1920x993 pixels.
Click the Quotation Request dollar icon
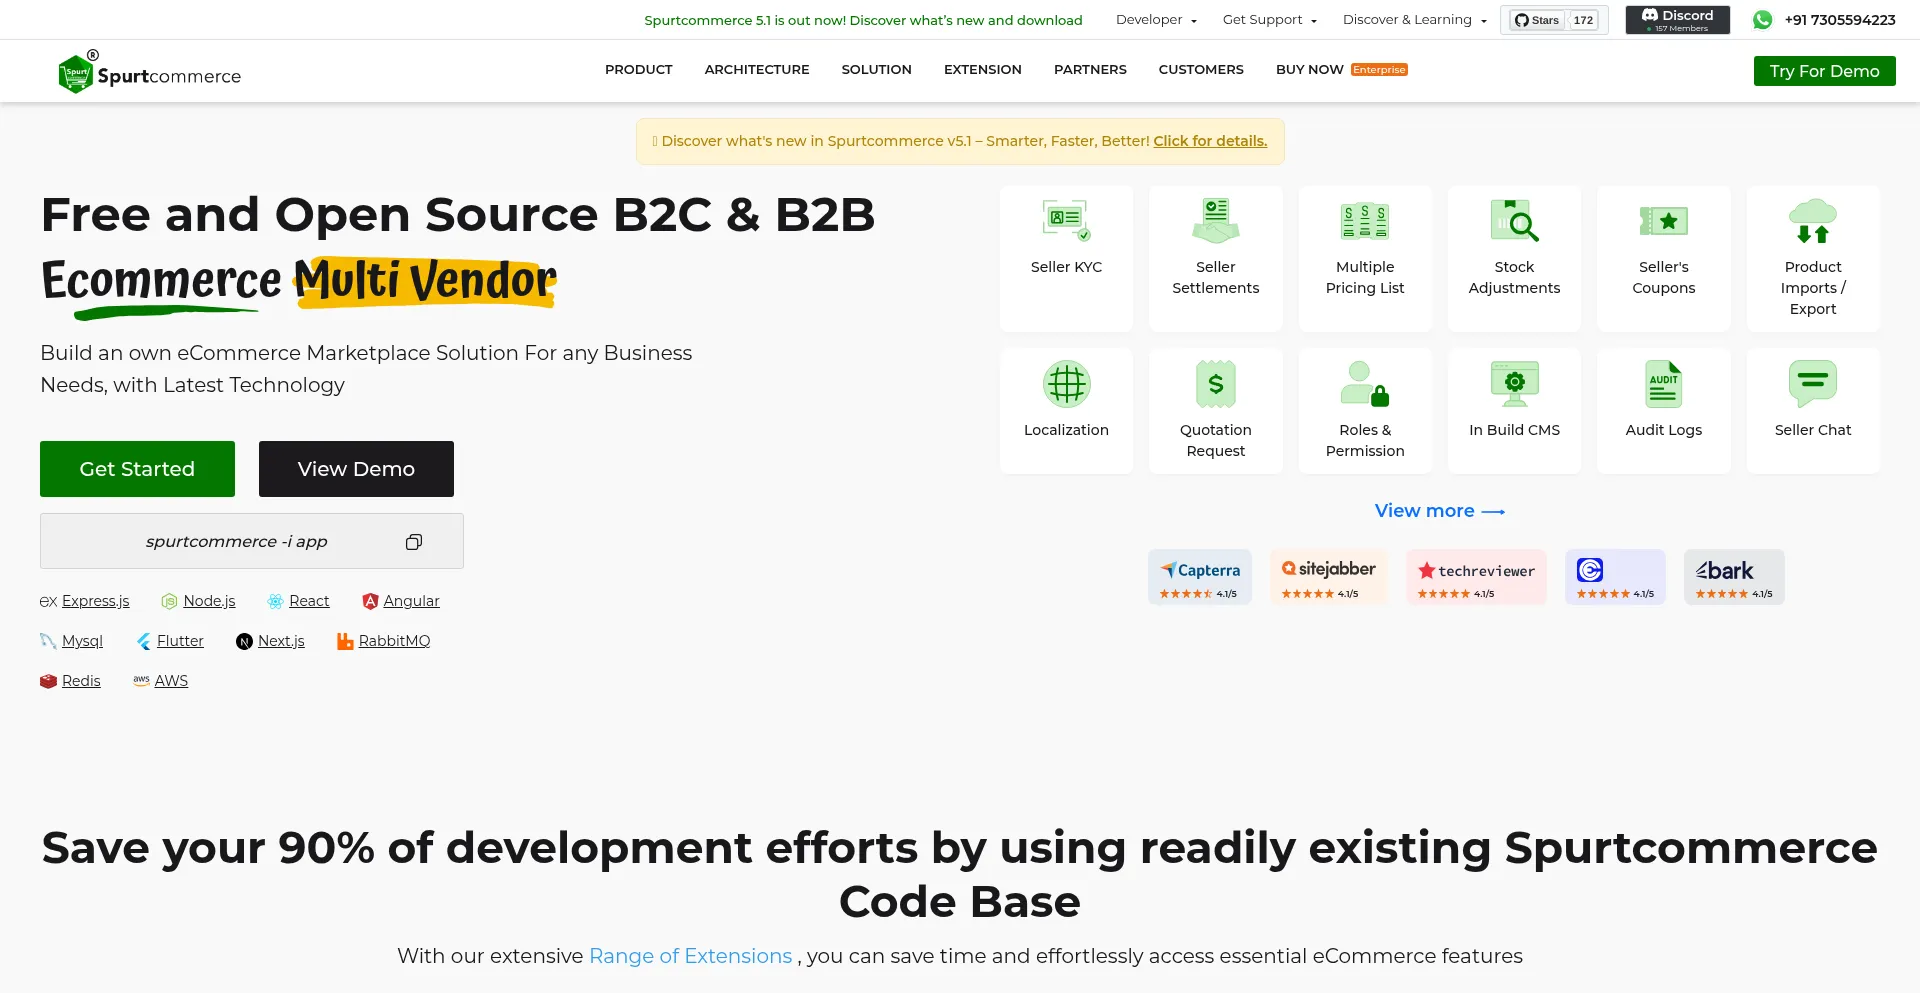[x=1215, y=384]
